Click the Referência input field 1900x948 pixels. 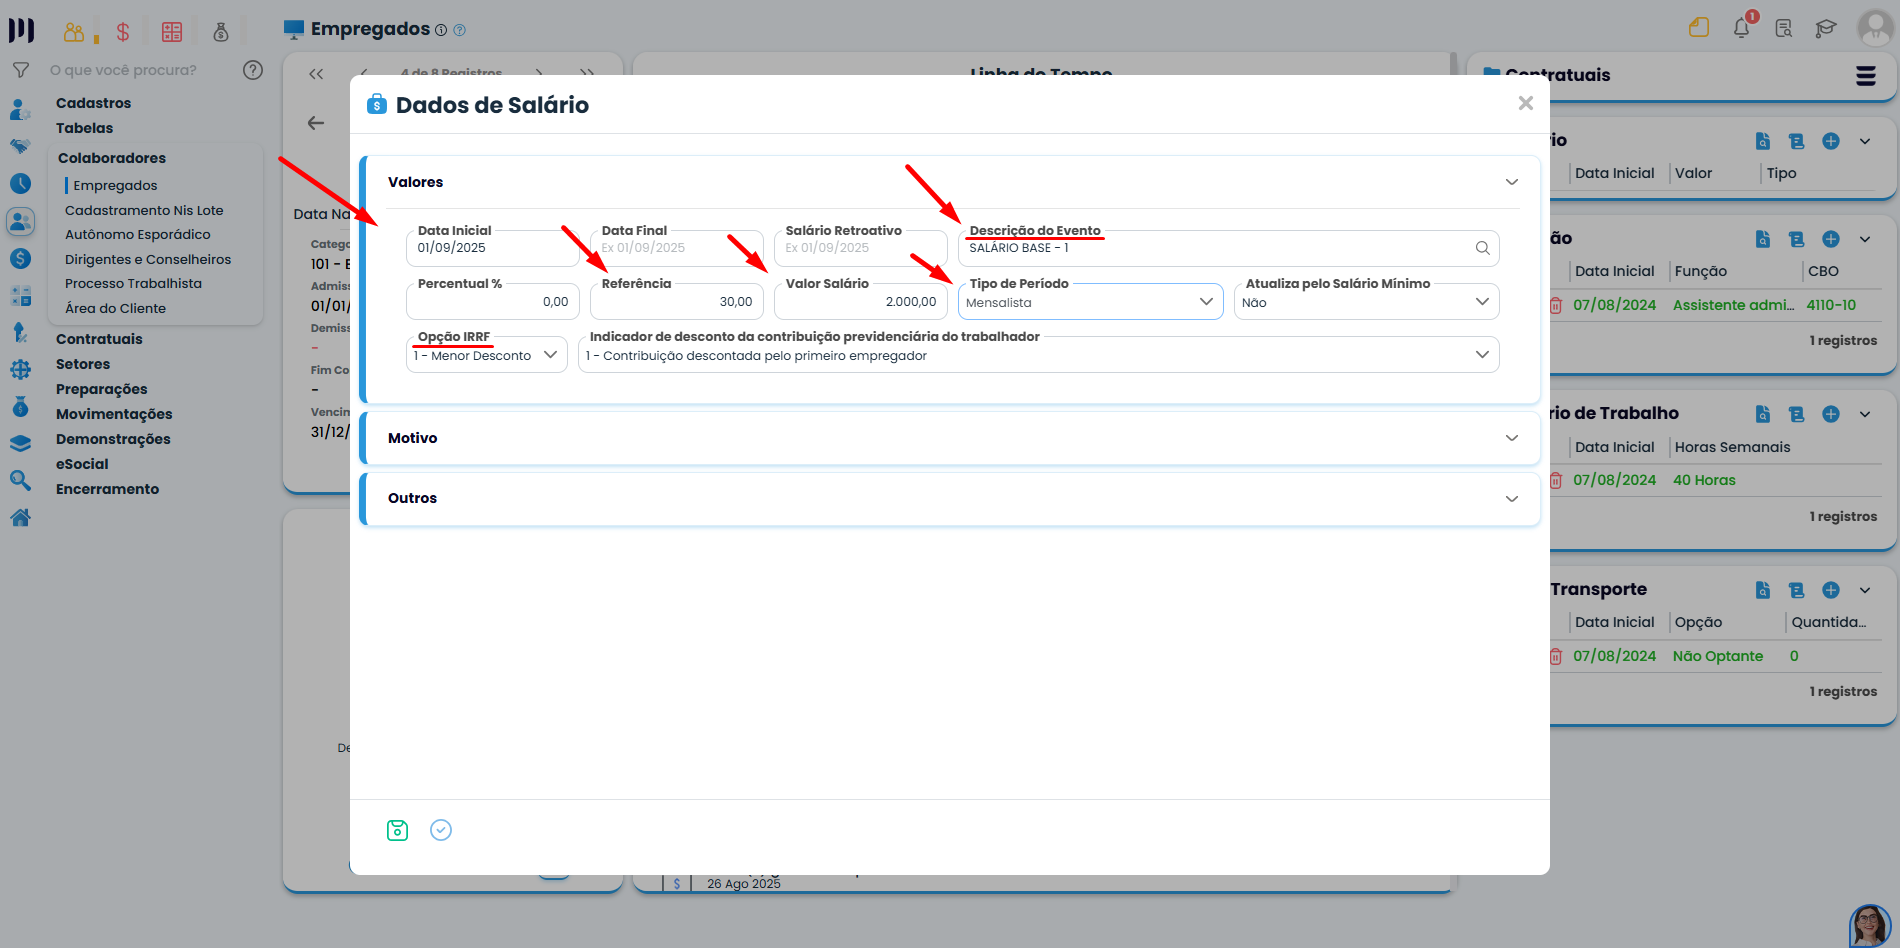[x=677, y=302]
